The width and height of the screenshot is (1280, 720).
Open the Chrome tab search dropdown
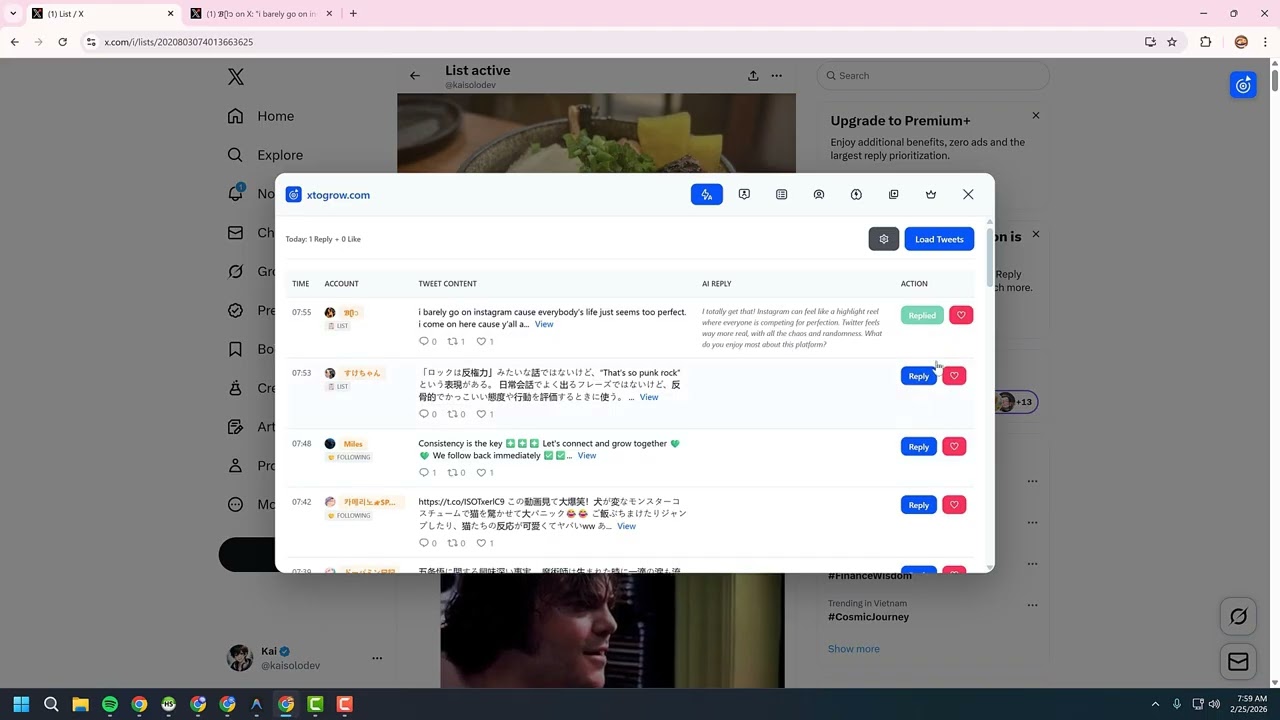click(x=13, y=14)
